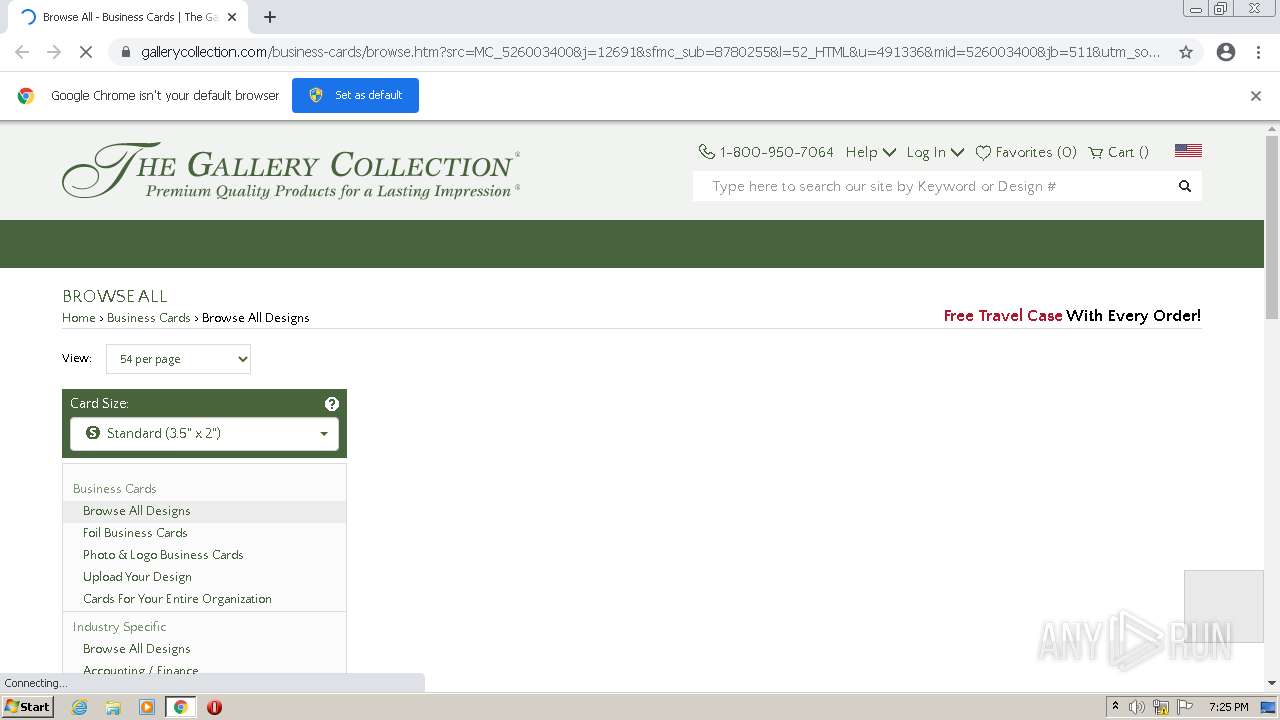Image resolution: width=1280 pixels, height=720 pixels.
Task: Close the Browse All browser tab
Action: pos(232,17)
